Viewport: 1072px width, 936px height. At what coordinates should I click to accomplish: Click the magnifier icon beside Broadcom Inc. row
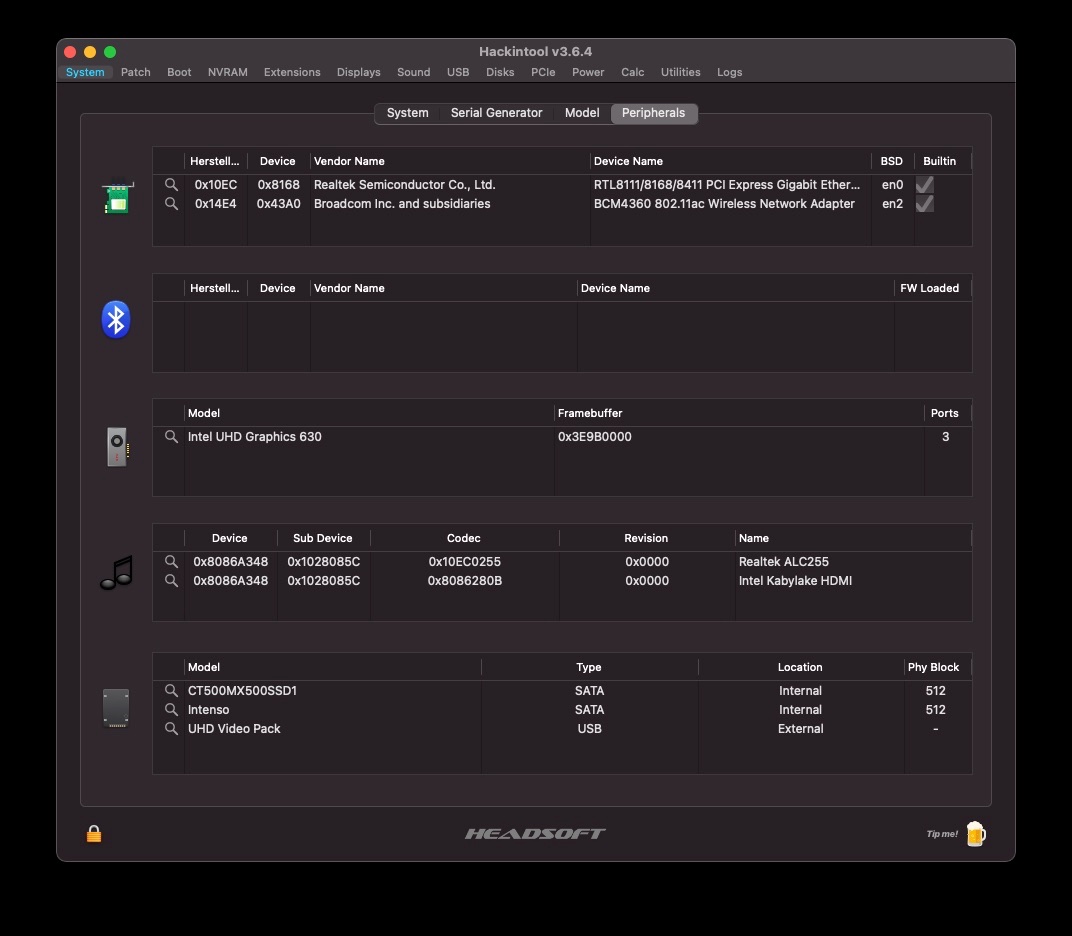(x=171, y=204)
